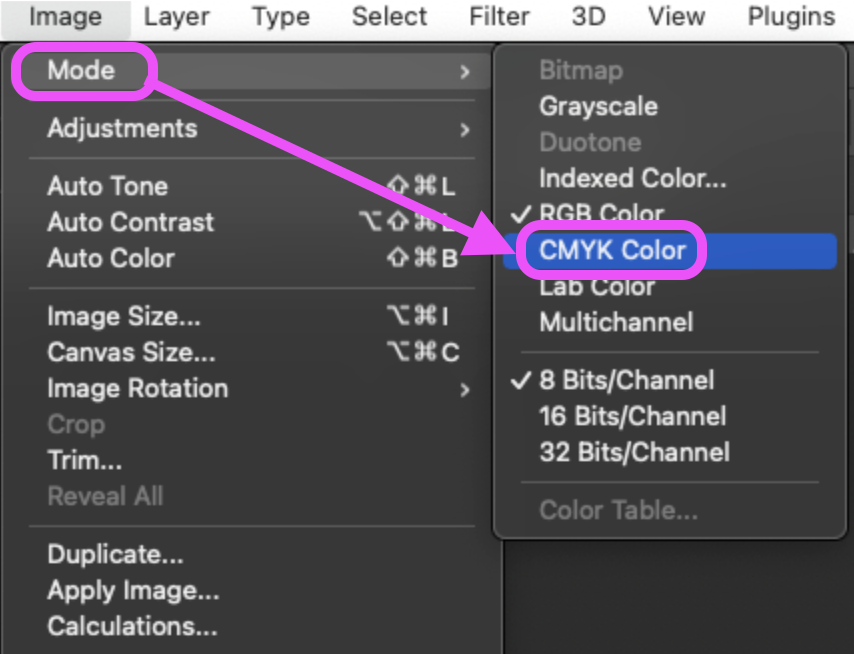Open the Select menu
Image resolution: width=854 pixels, height=654 pixels.
[x=389, y=17]
